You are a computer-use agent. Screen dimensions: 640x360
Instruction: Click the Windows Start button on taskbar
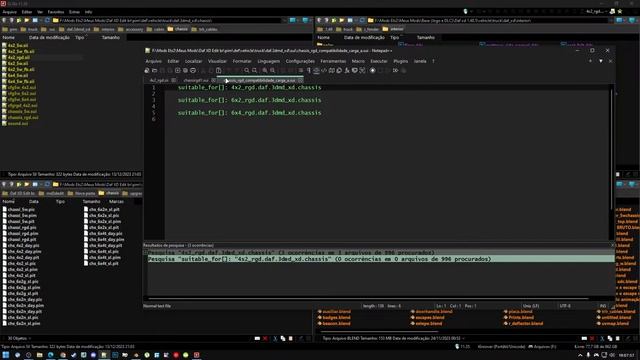[x=6, y=355]
